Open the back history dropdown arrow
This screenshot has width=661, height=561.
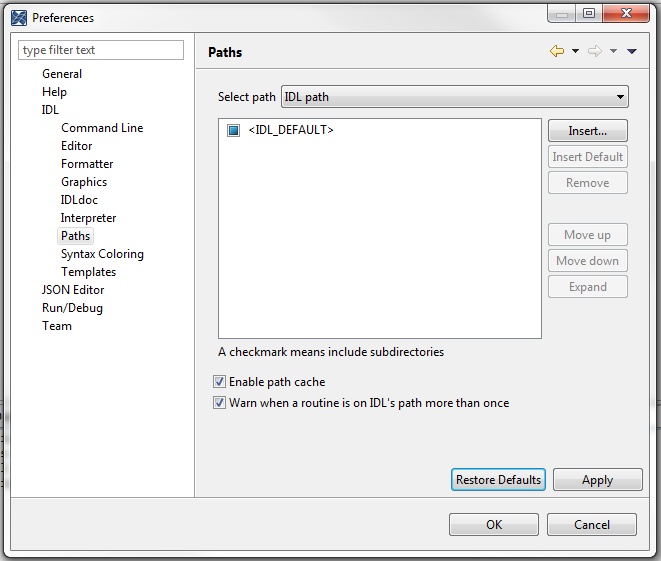pyautogui.click(x=575, y=51)
